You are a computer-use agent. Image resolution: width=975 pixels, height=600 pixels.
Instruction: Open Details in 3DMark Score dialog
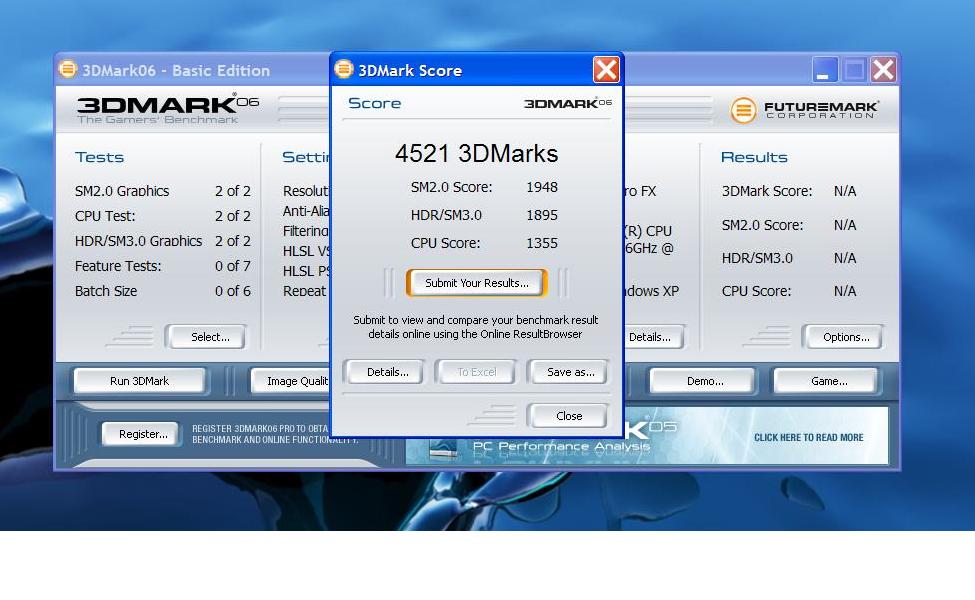387,372
